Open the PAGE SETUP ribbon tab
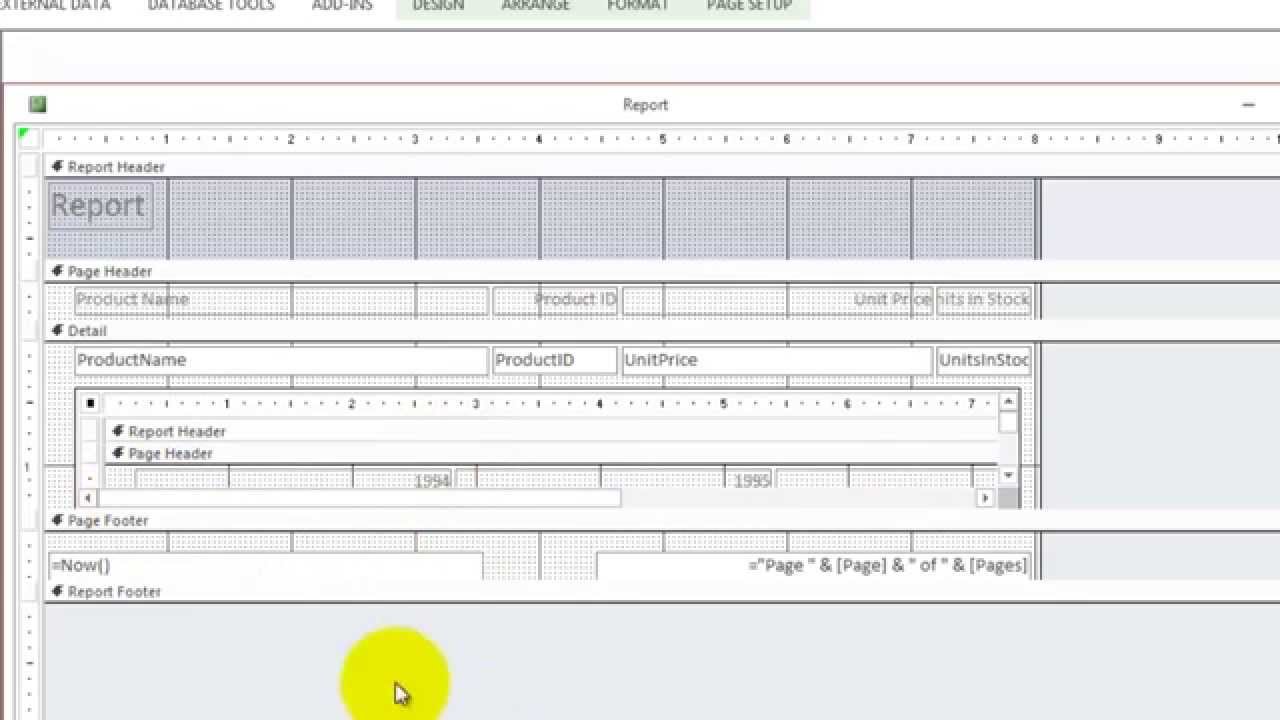The image size is (1280, 720). pyautogui.click(x=749, y=6)
